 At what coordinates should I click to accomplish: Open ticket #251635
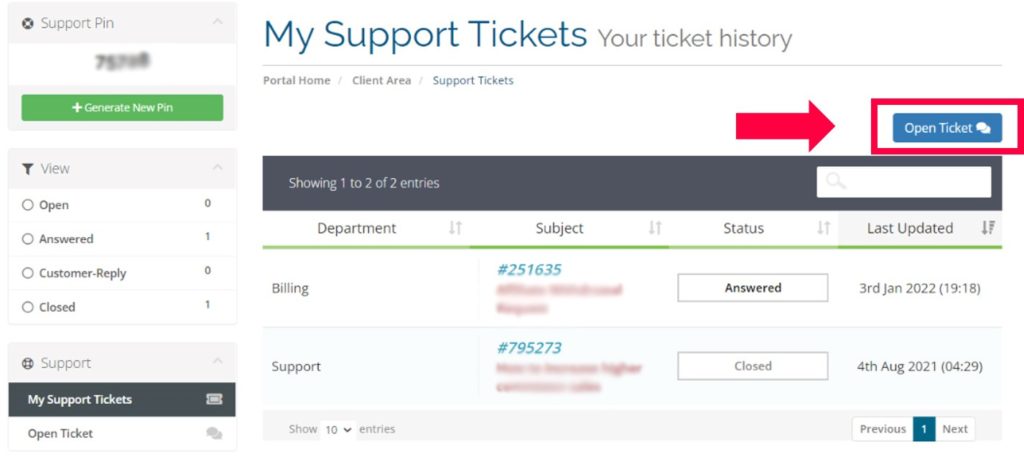pyautogui.click(x=529, y=270)
